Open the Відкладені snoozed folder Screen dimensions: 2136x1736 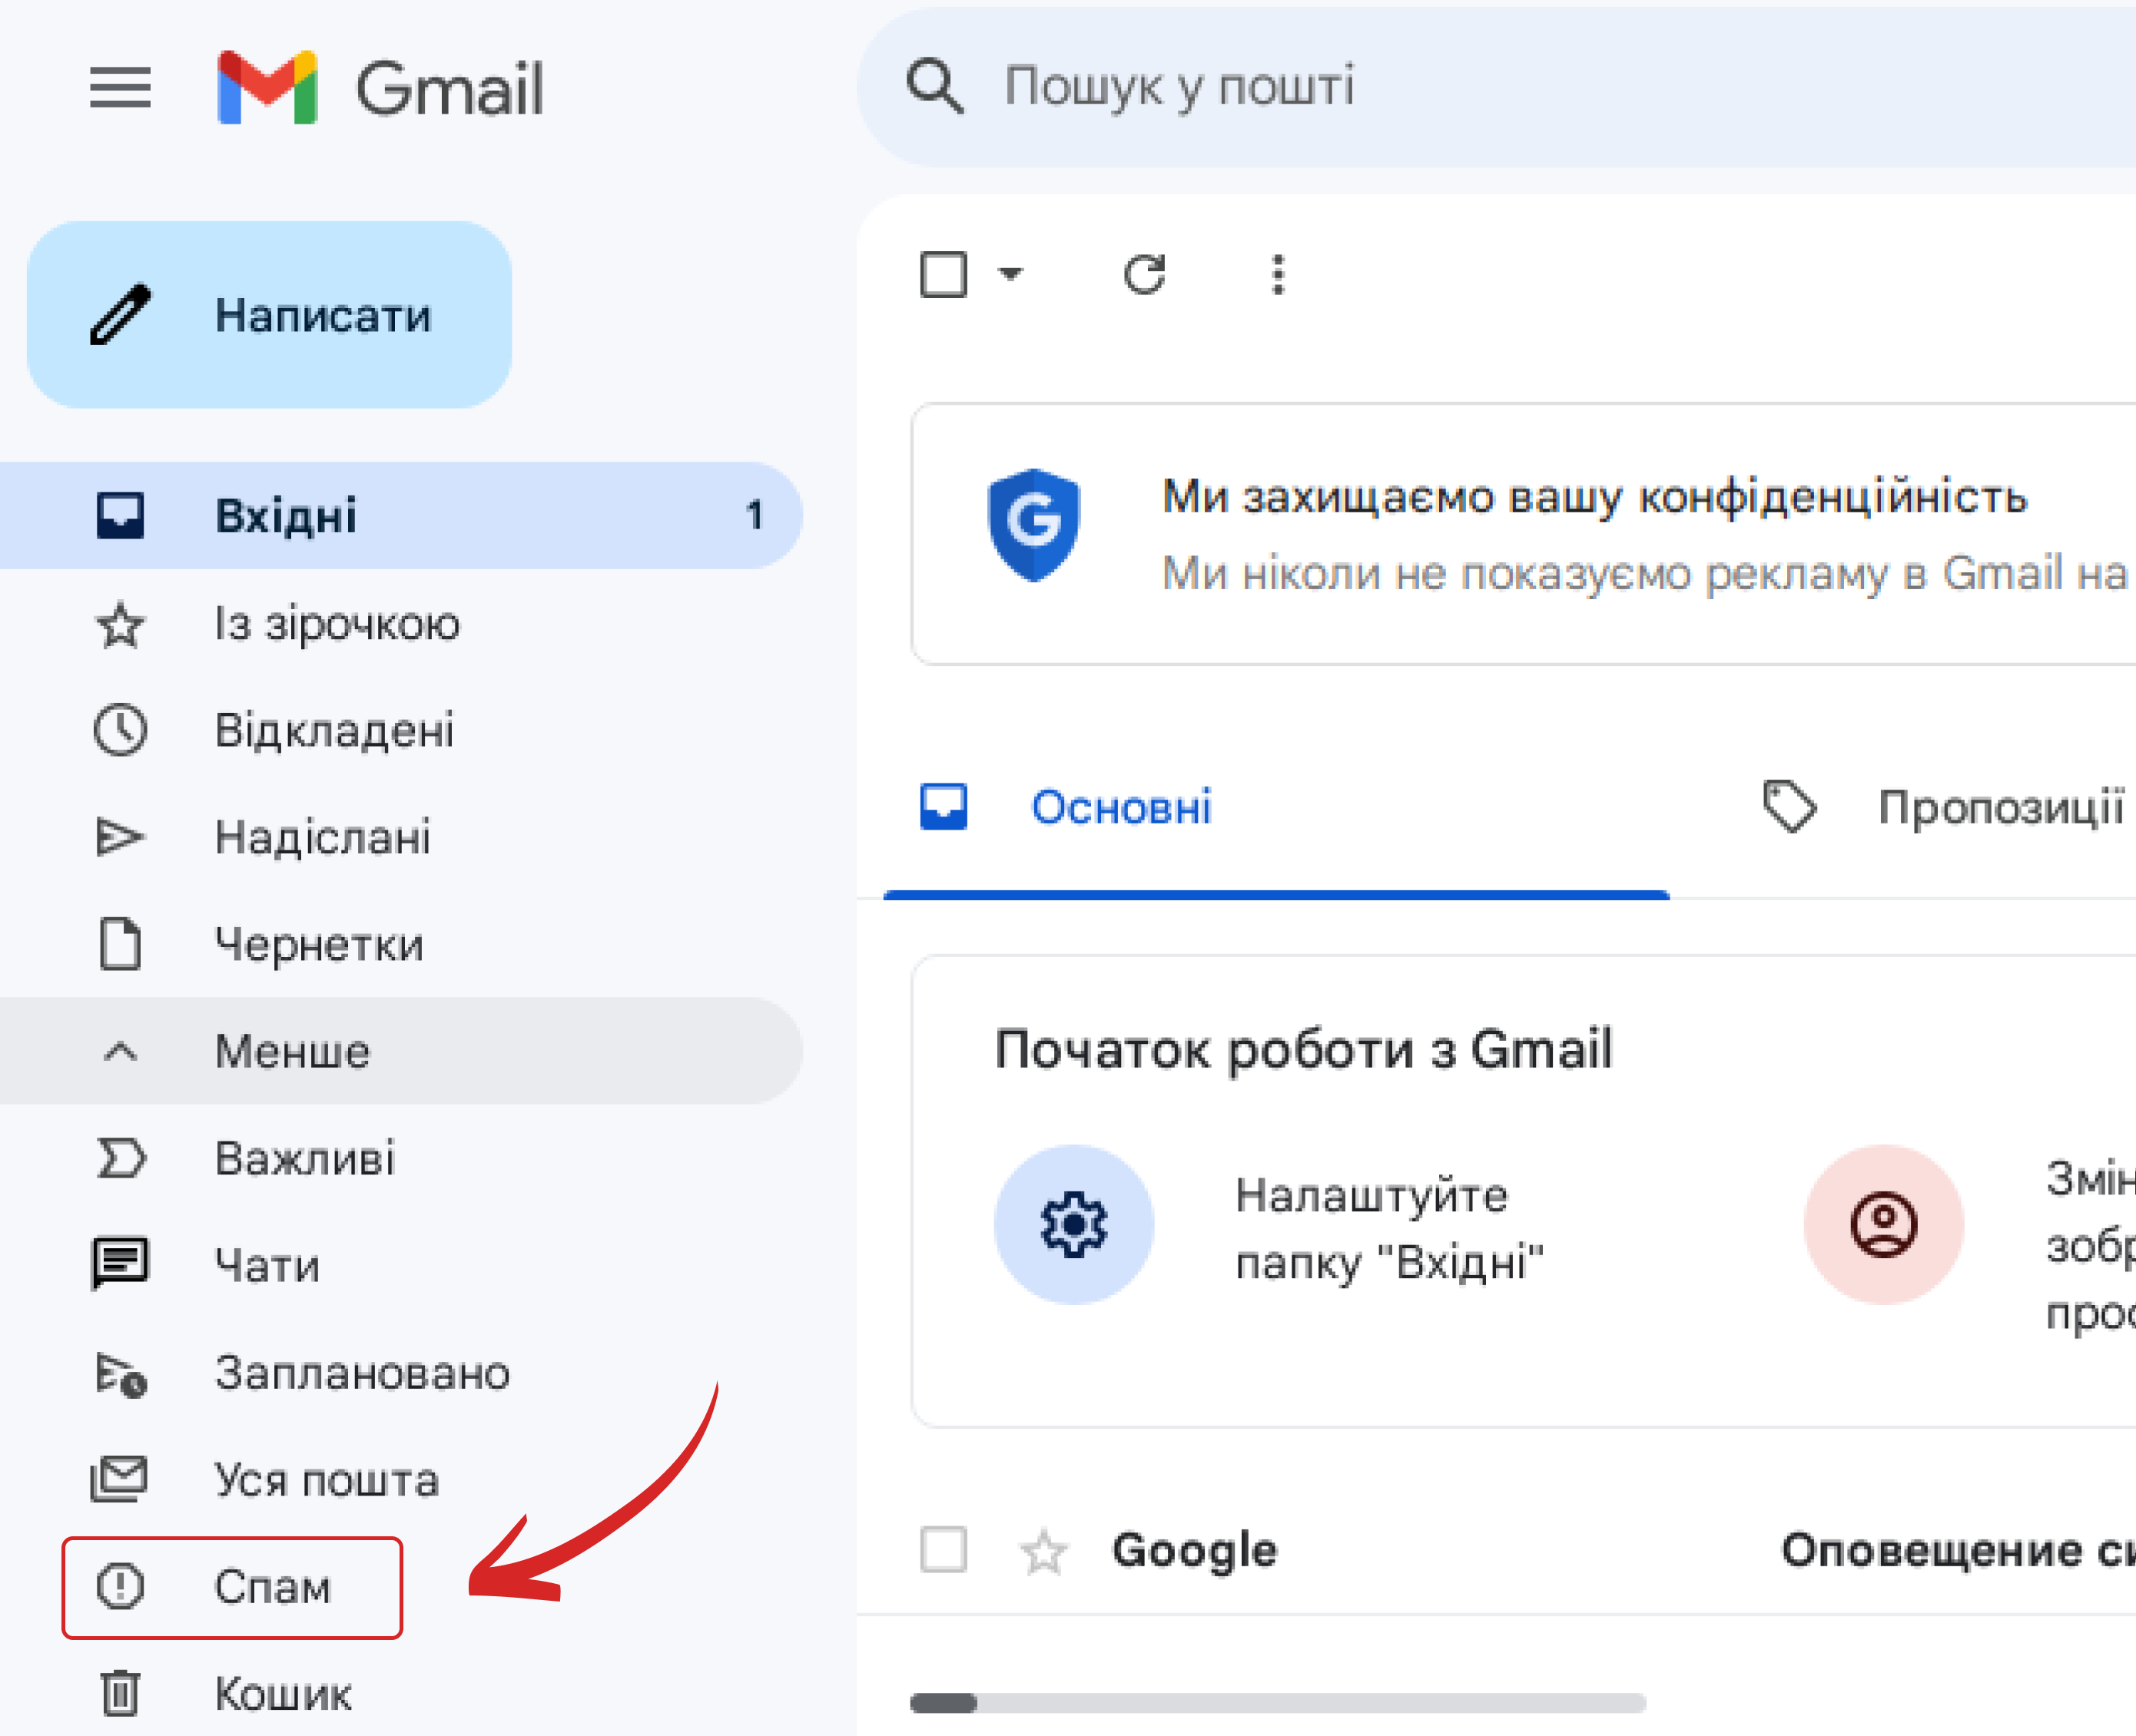[x=333, y=730]
